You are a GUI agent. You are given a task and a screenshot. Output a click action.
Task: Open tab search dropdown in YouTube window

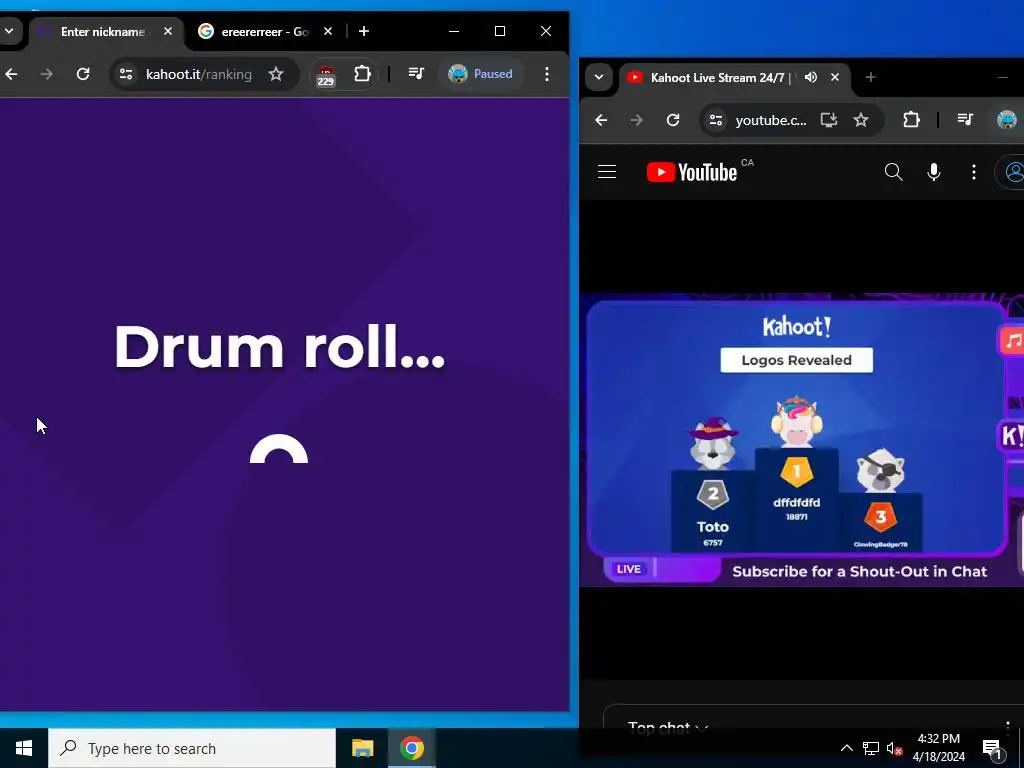tap(599, 77)
